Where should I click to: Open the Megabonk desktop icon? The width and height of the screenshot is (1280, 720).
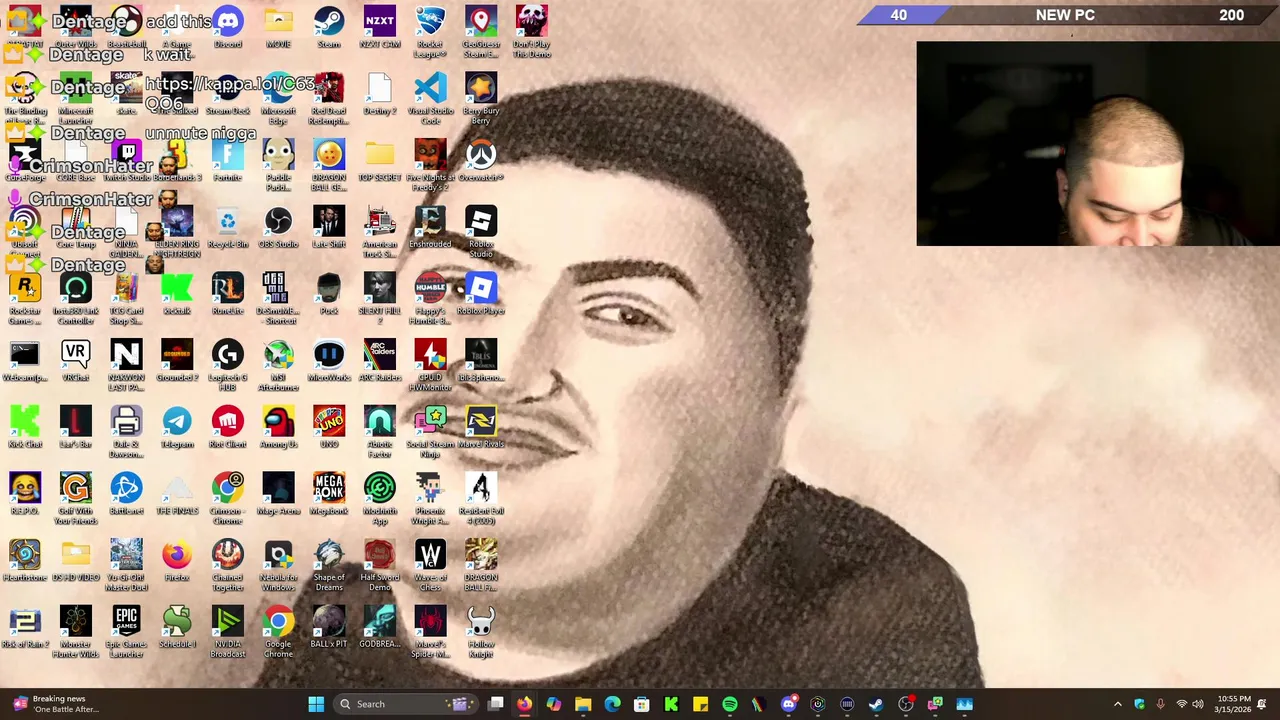coord(329,494)
